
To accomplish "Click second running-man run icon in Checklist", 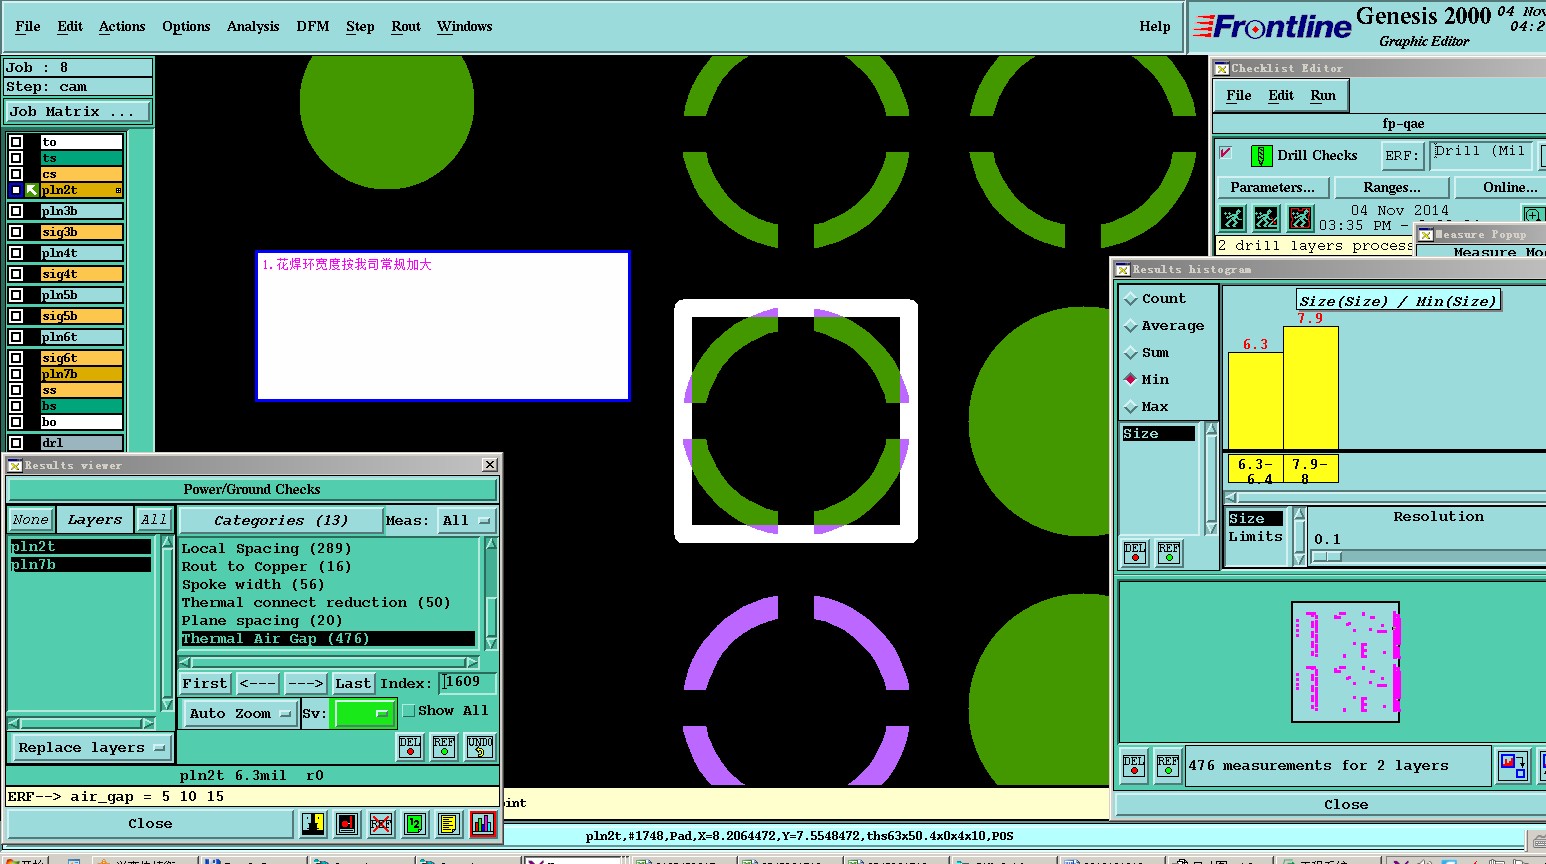I will [1266, 218].
